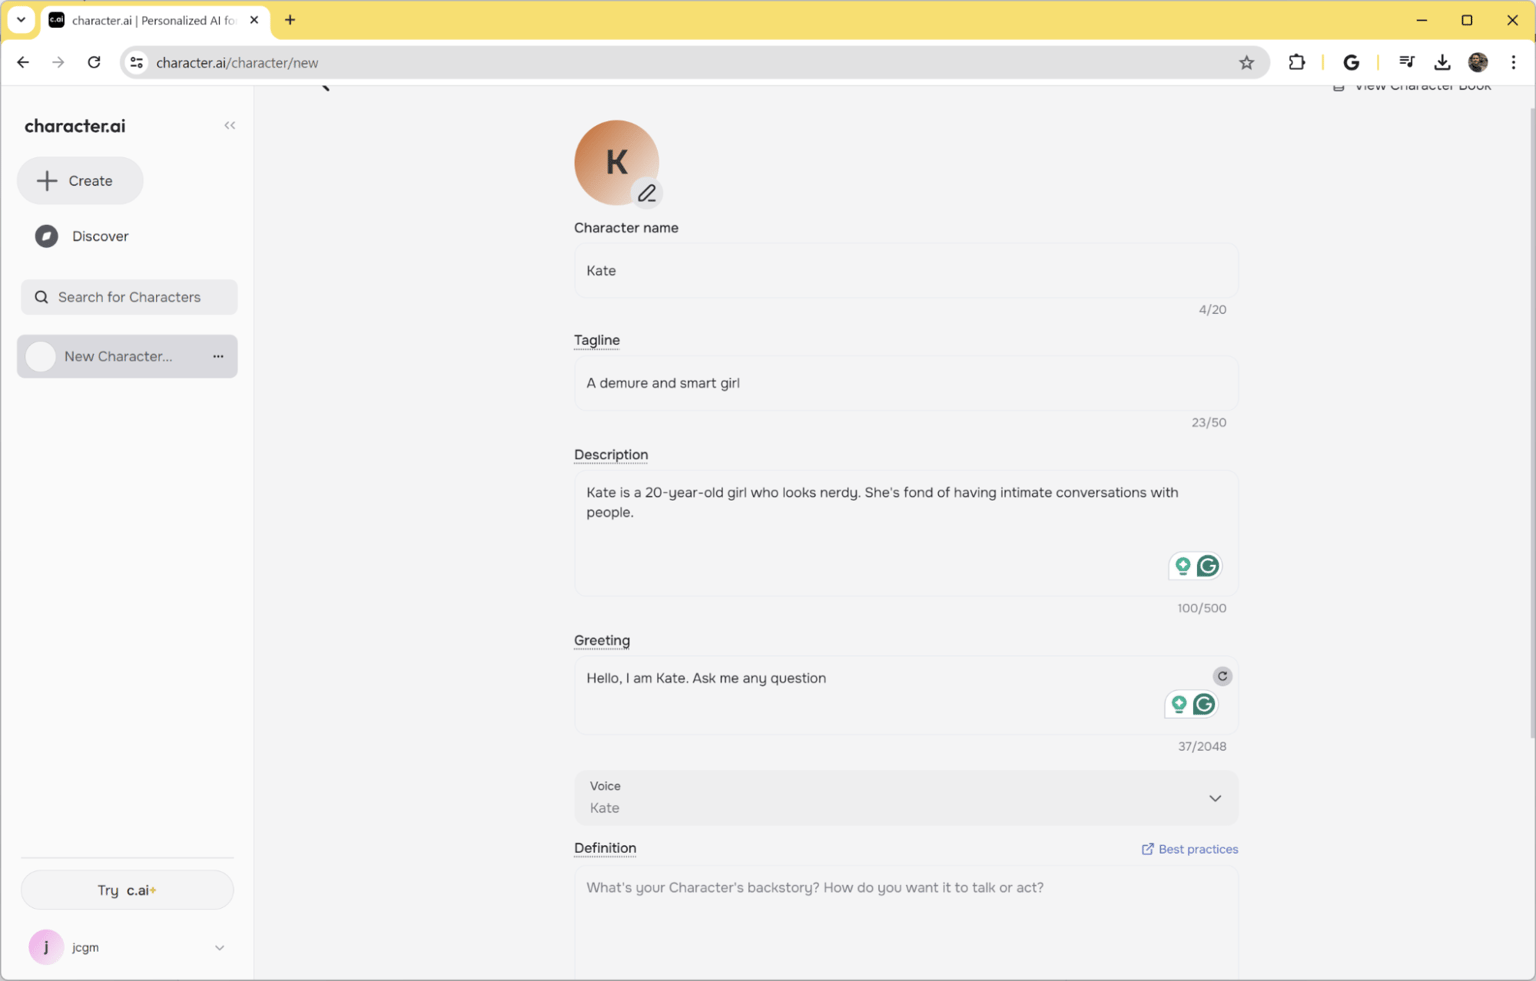1536x981 pixels.
Task: Open the three-dot options for New Character
Action: (218, 357)
